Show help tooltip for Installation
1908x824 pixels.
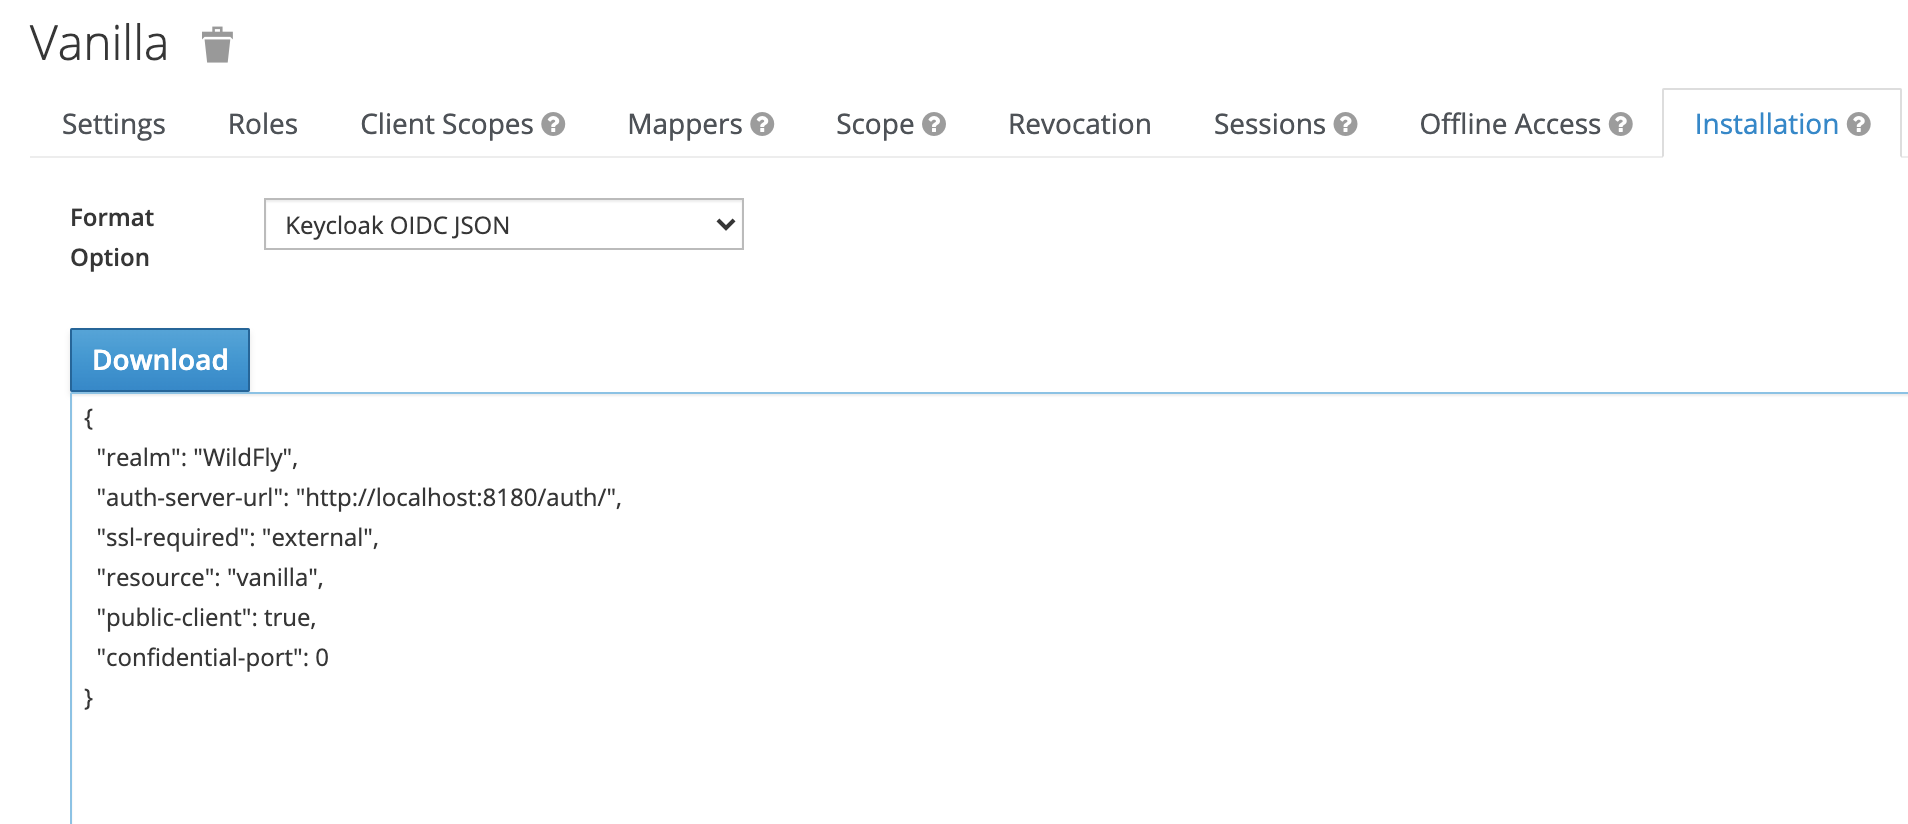pyautogui.click(x=1859, y=124)
